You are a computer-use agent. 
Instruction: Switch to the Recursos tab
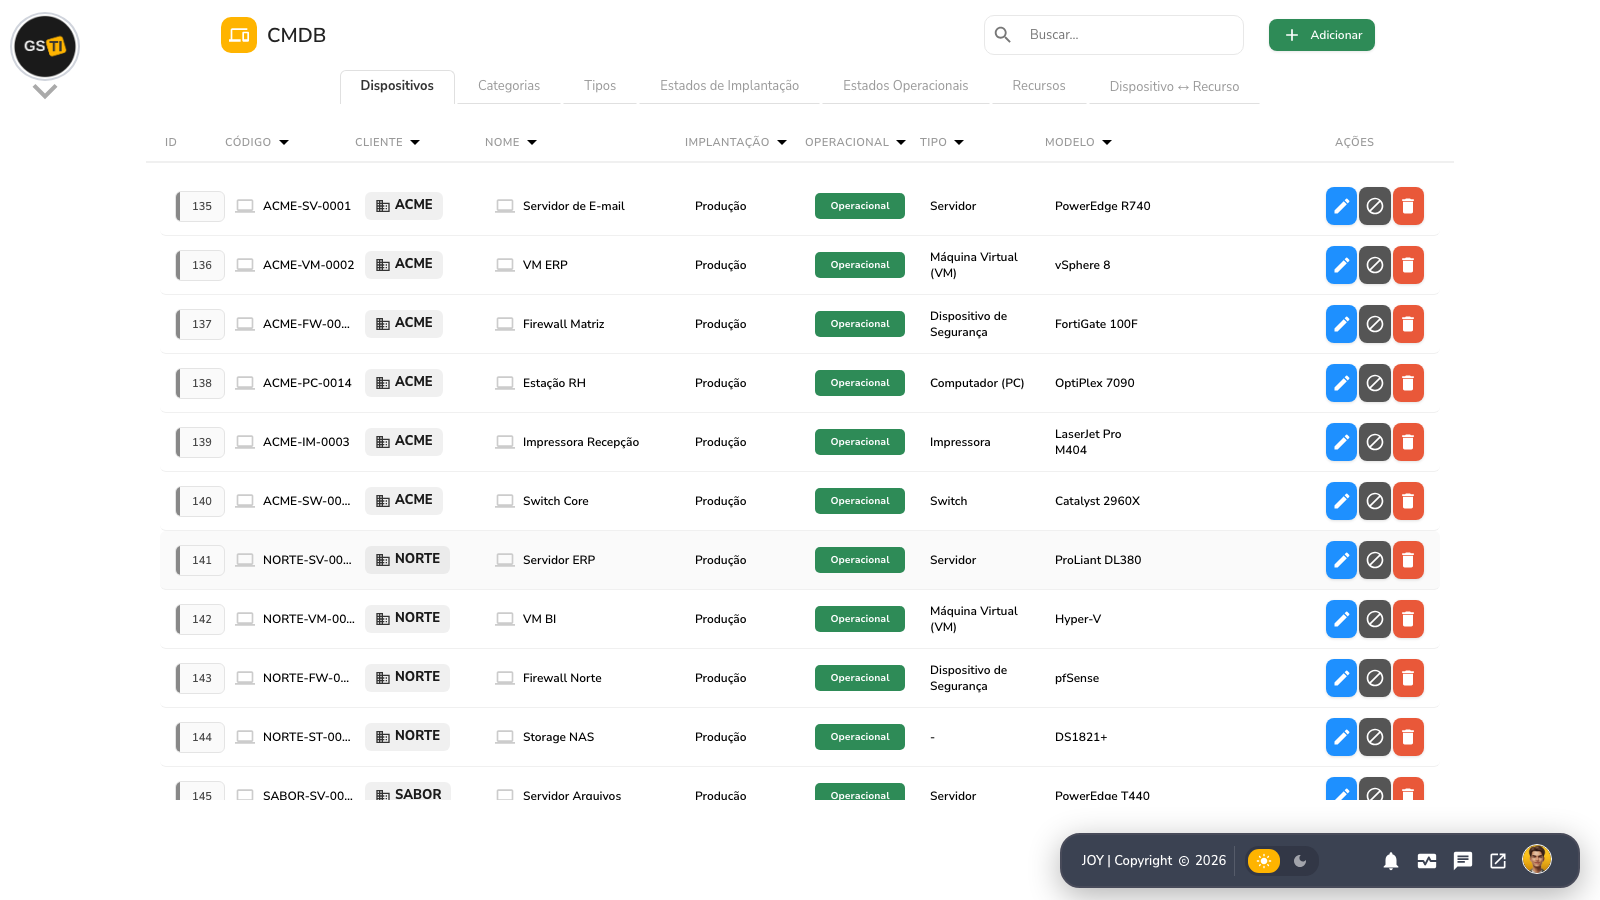coord(1039,86)
